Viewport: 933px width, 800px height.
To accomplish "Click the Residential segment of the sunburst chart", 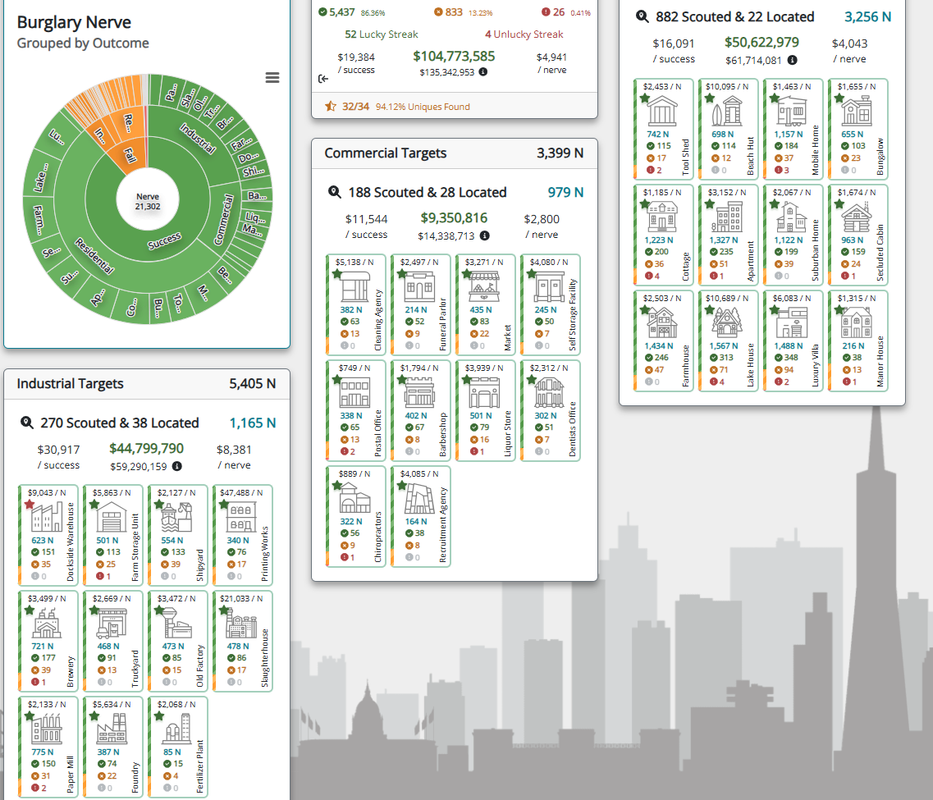I will (x=94, y=256).
